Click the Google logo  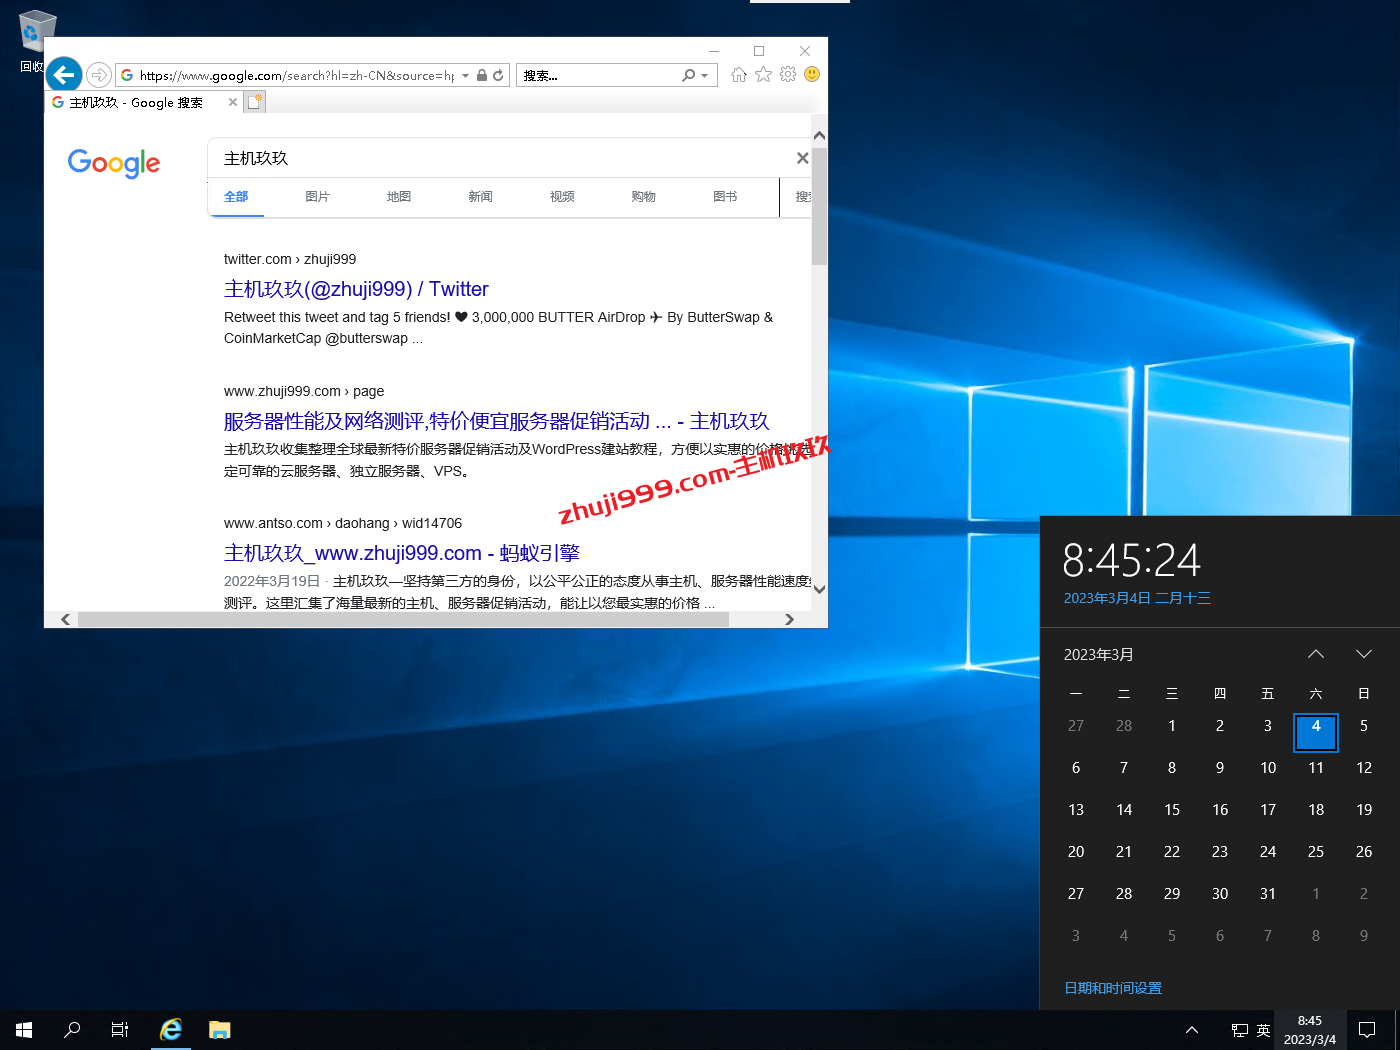click(x=114, y=163)
